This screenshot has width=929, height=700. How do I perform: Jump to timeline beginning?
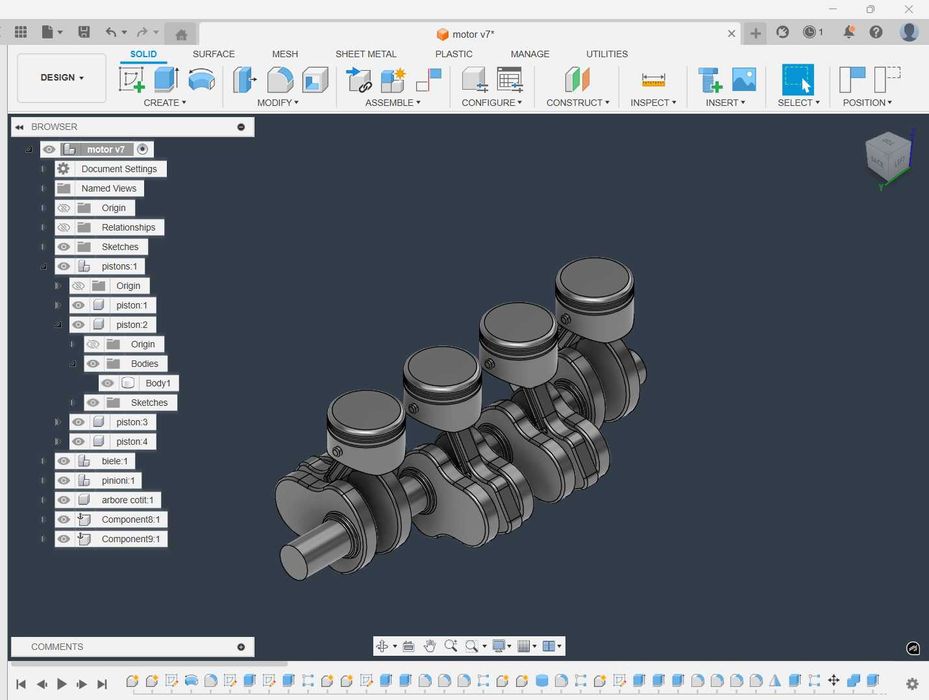click(21, 684)
